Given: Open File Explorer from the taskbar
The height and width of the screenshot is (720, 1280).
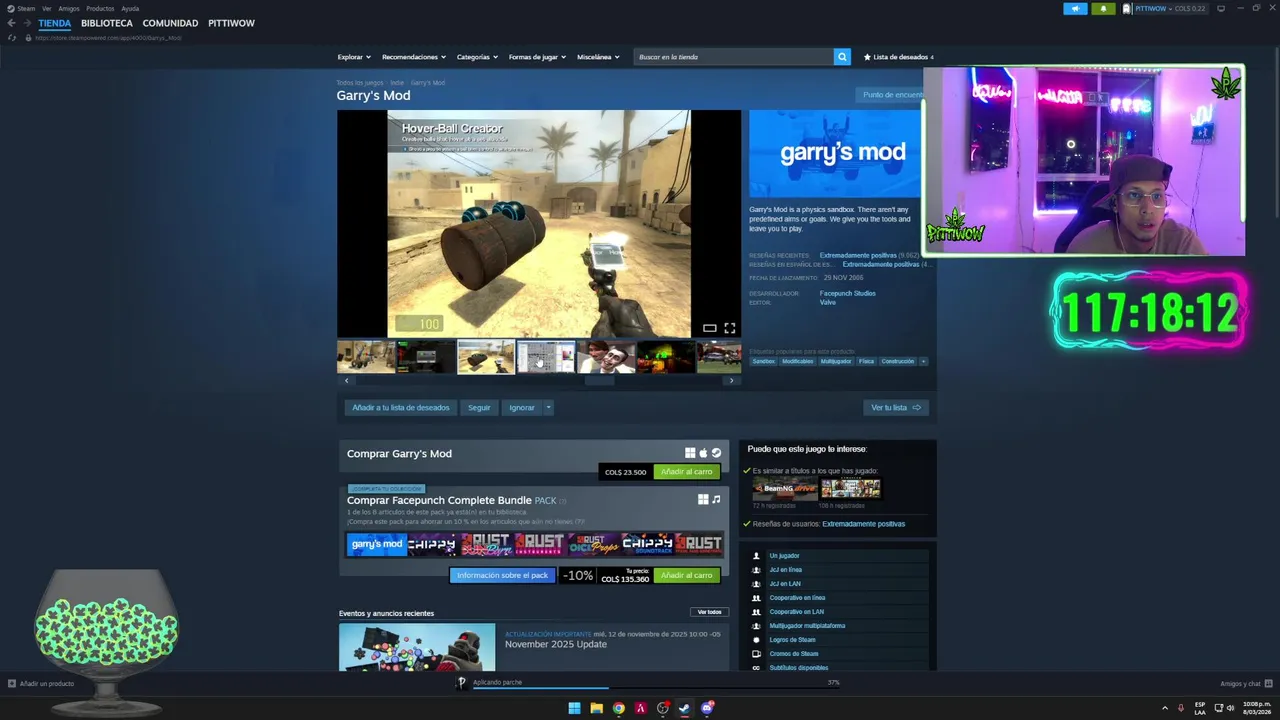Looking at the screenshot, I should click(x=597, y=708).
